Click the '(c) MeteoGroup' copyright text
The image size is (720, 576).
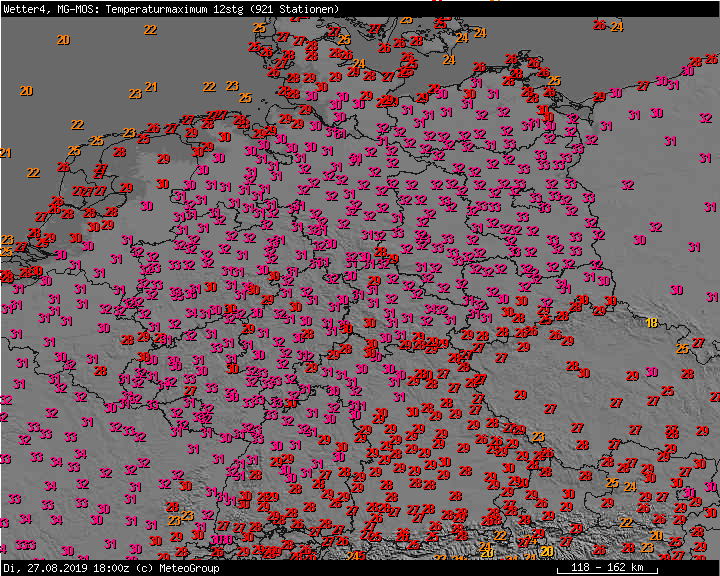(x=177, y=568)
